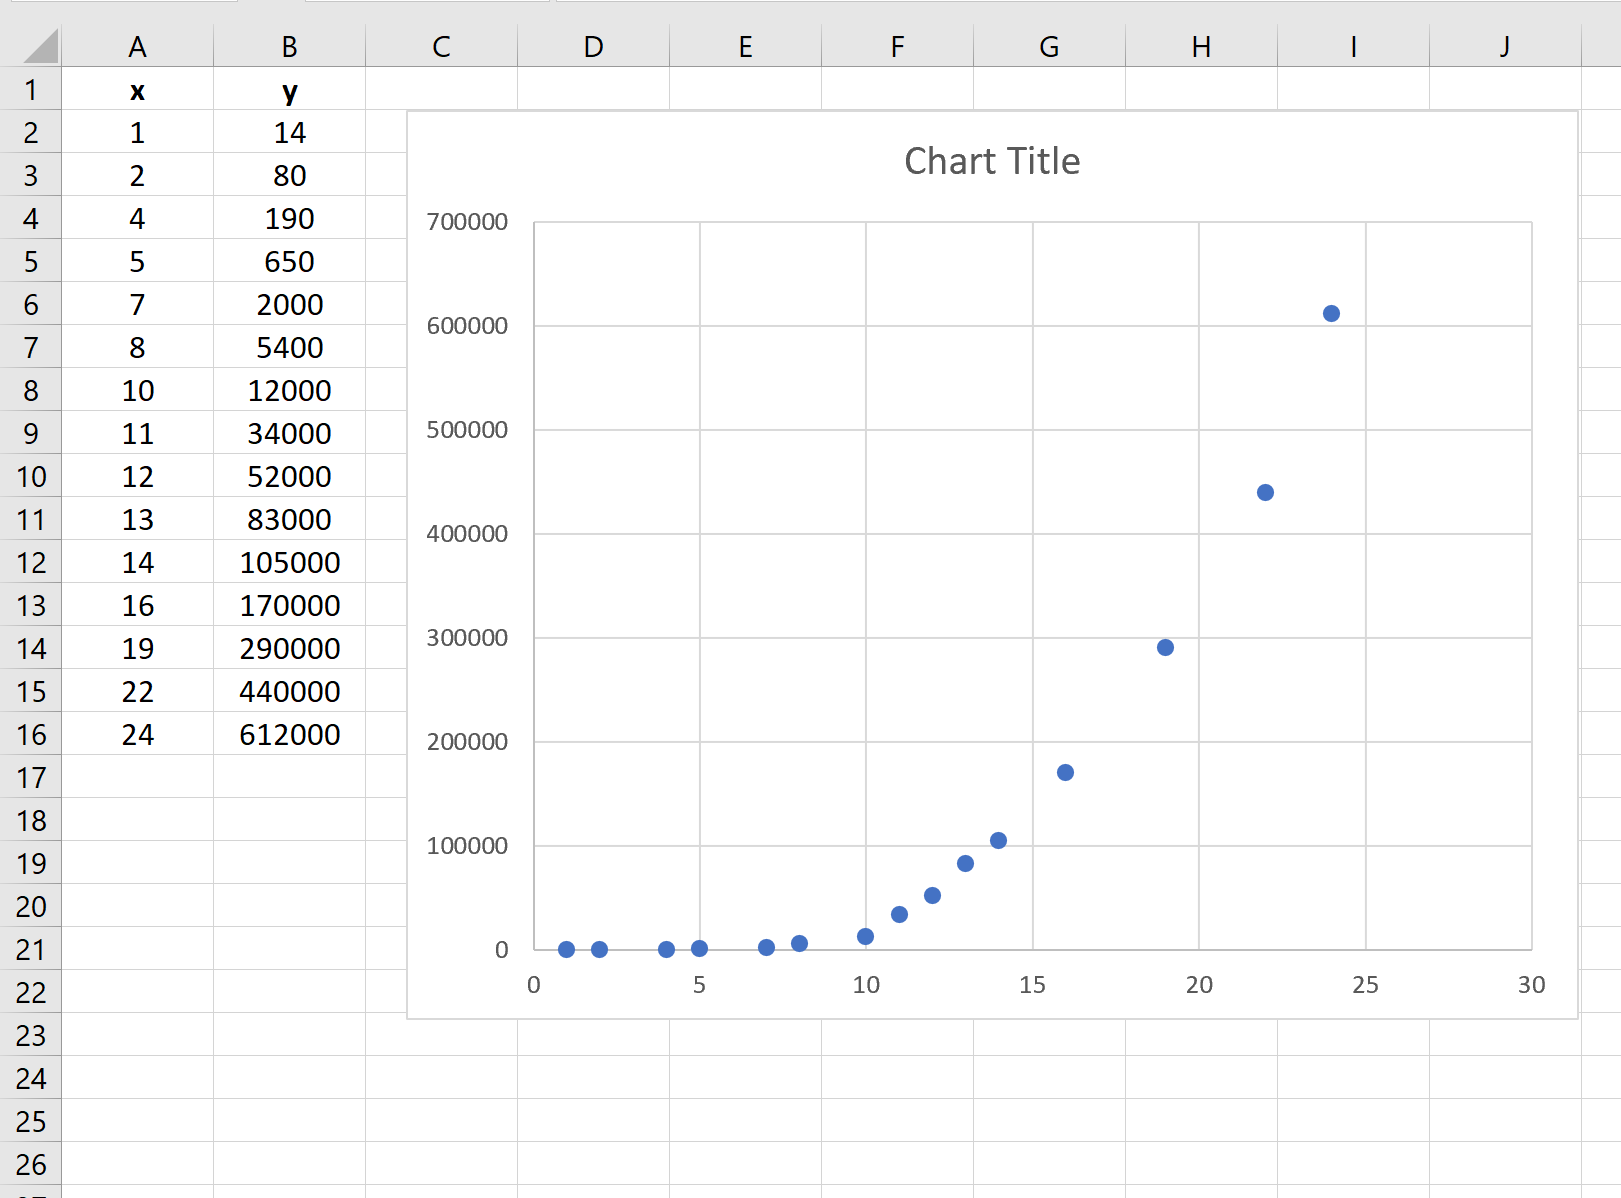The image size is (1621, 1198).
Task: Select the data point near 105000
Action: click(x=997, y=840)
